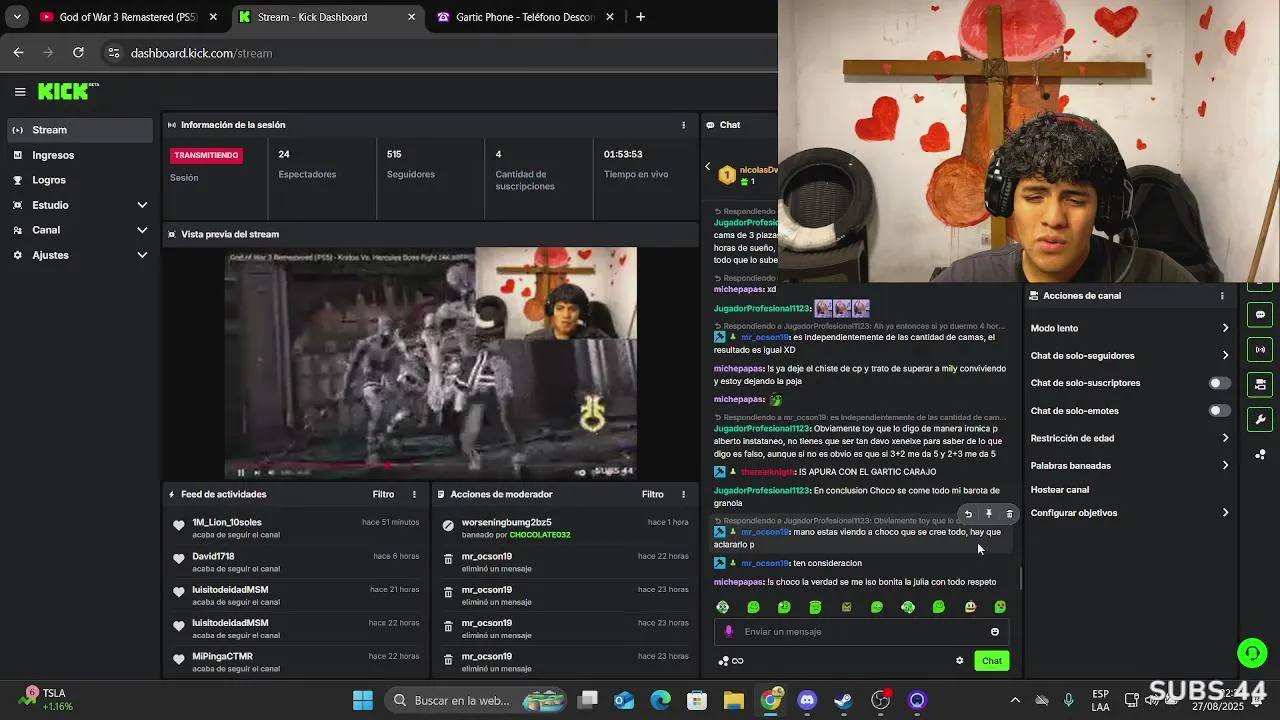The width and height of the screenshot is (1280, 720).
Task: Open the browser tab search dropdown
Action: (x=17, y=17)
